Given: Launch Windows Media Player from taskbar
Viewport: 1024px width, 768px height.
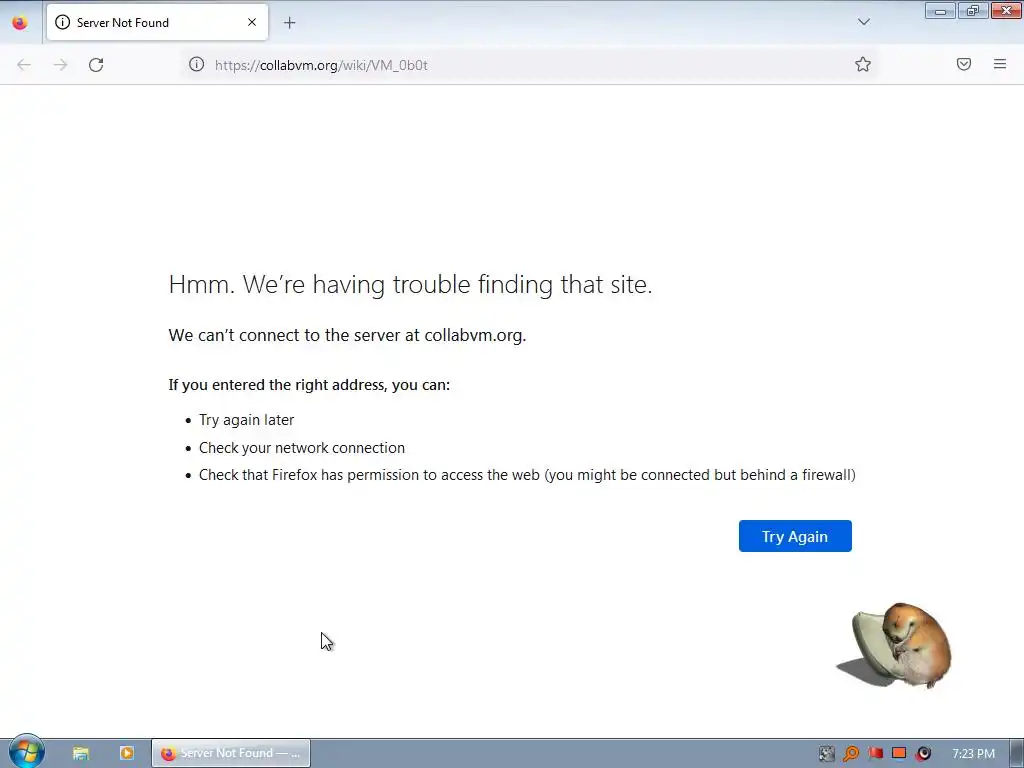Looking at the screenshot, I should pyautogui.click(x=127, y=753).
